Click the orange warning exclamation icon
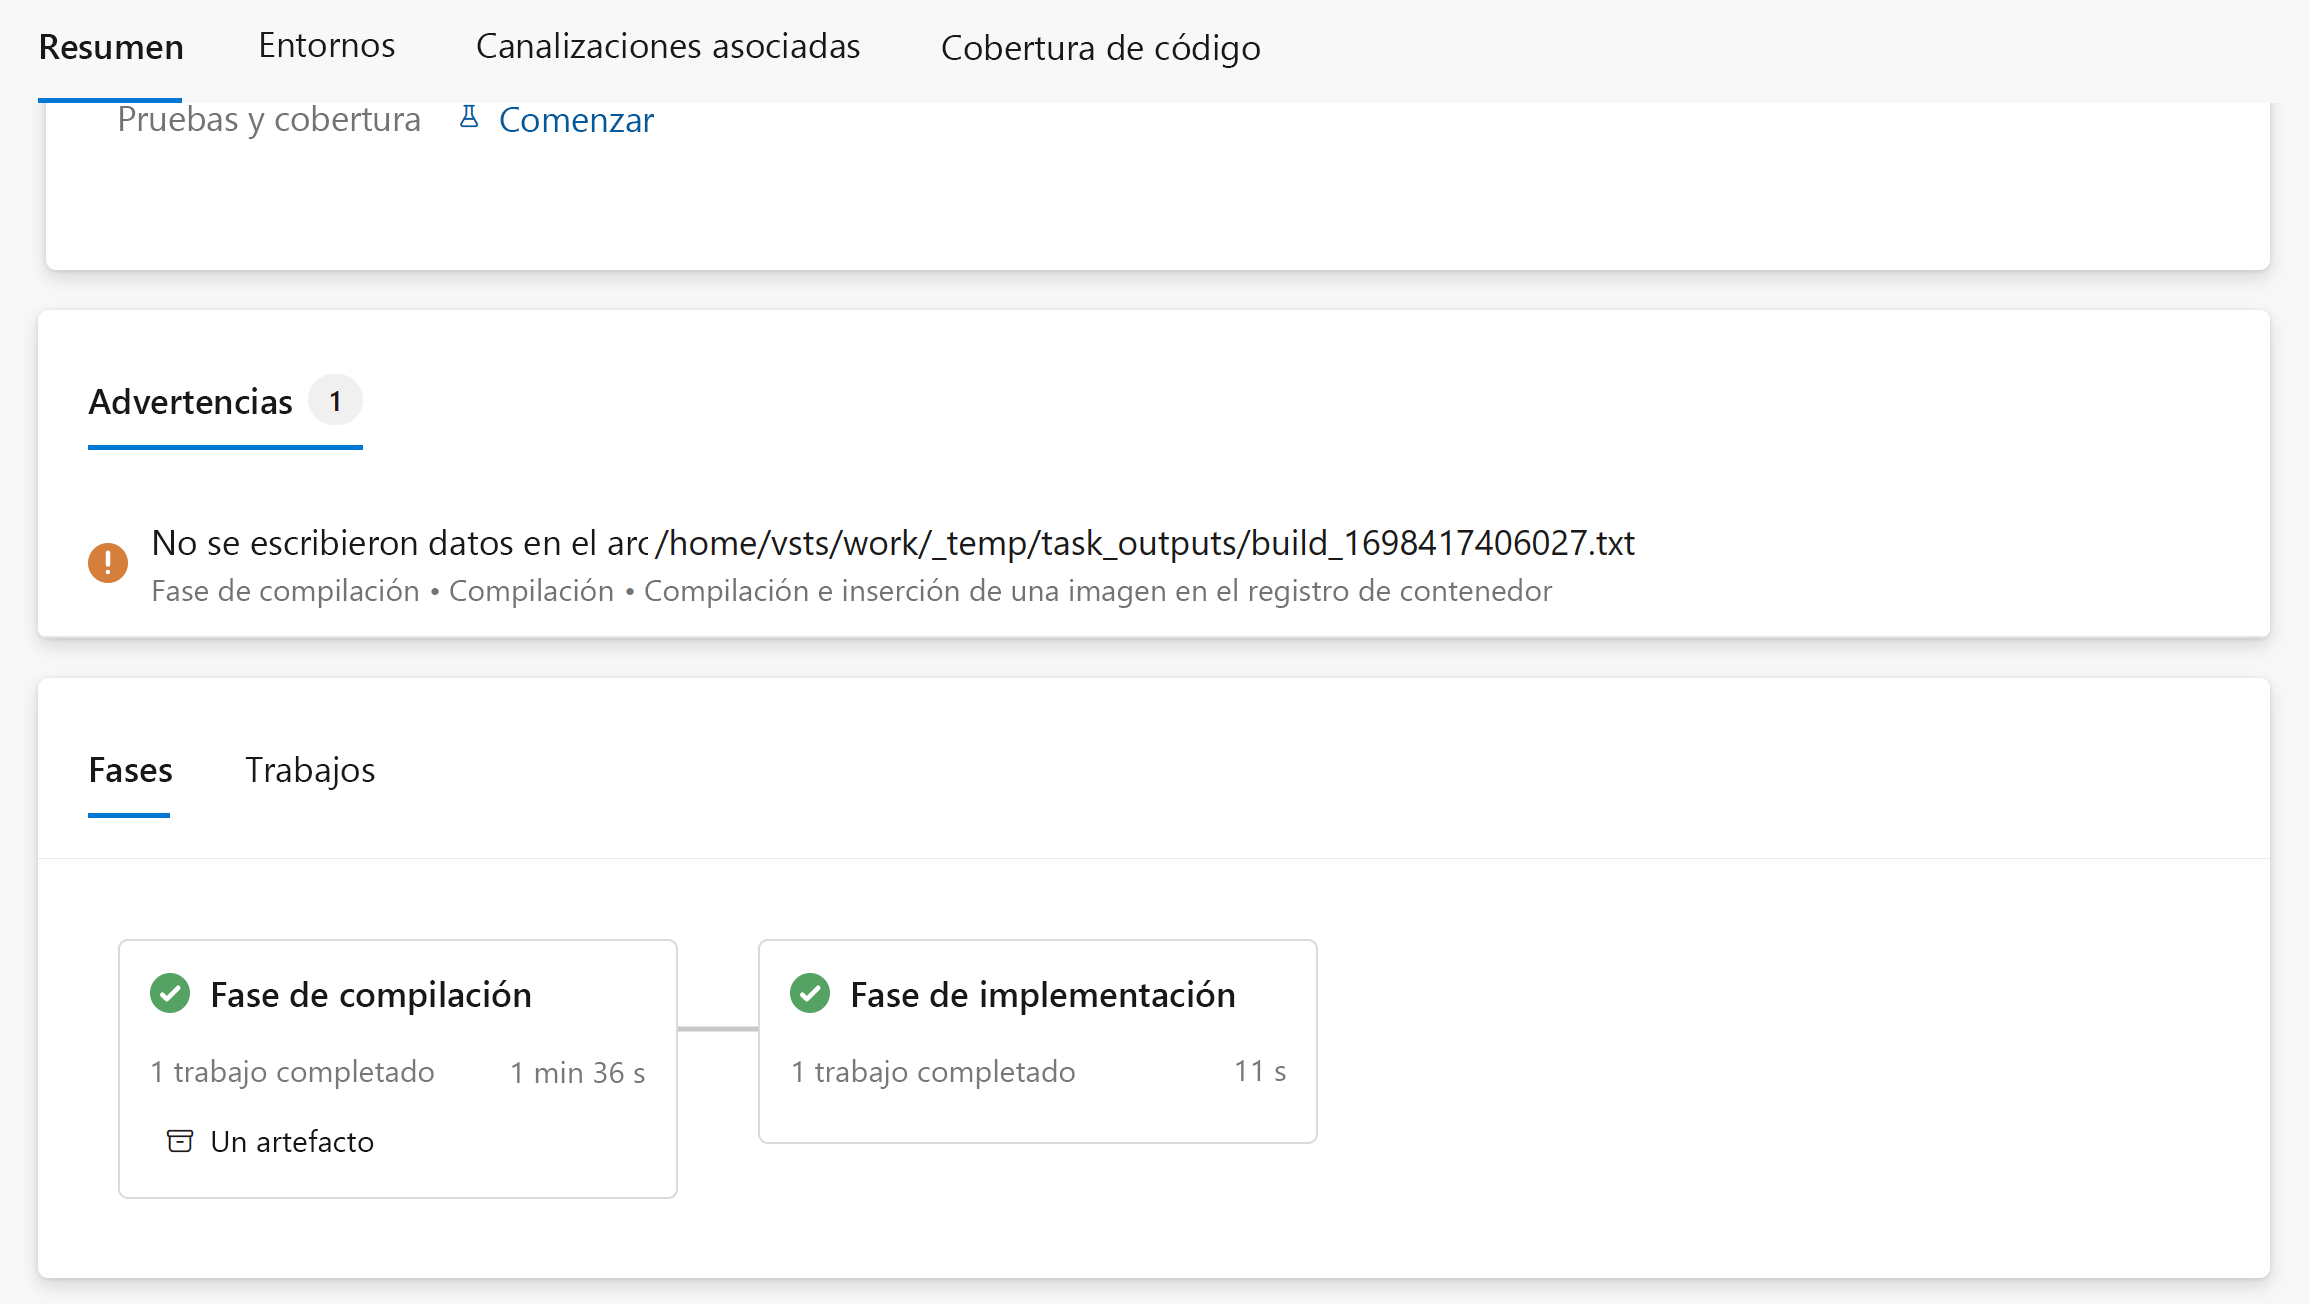 tap(108, 563)
